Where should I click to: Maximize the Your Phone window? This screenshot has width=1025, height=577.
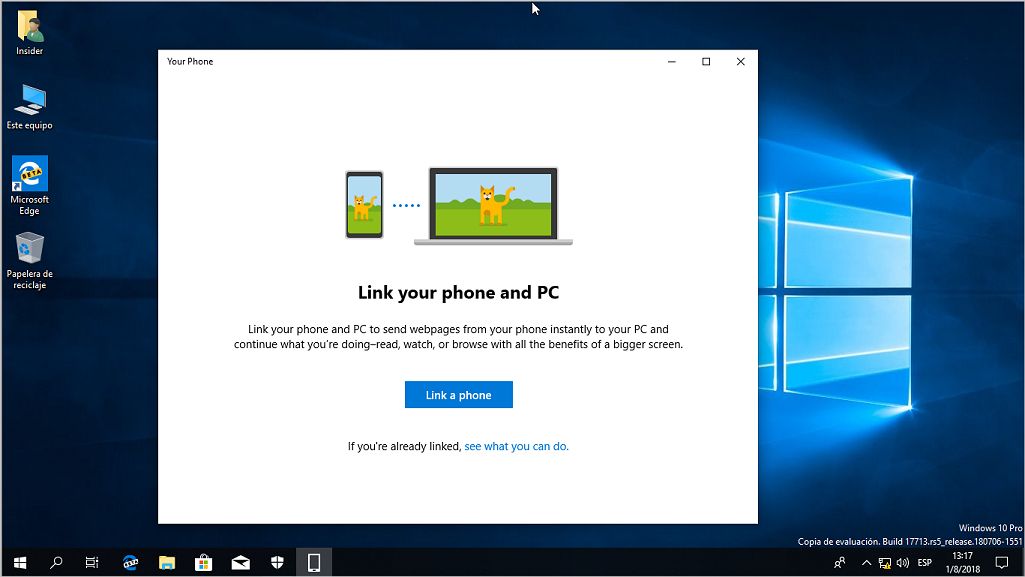coord(706,61)
